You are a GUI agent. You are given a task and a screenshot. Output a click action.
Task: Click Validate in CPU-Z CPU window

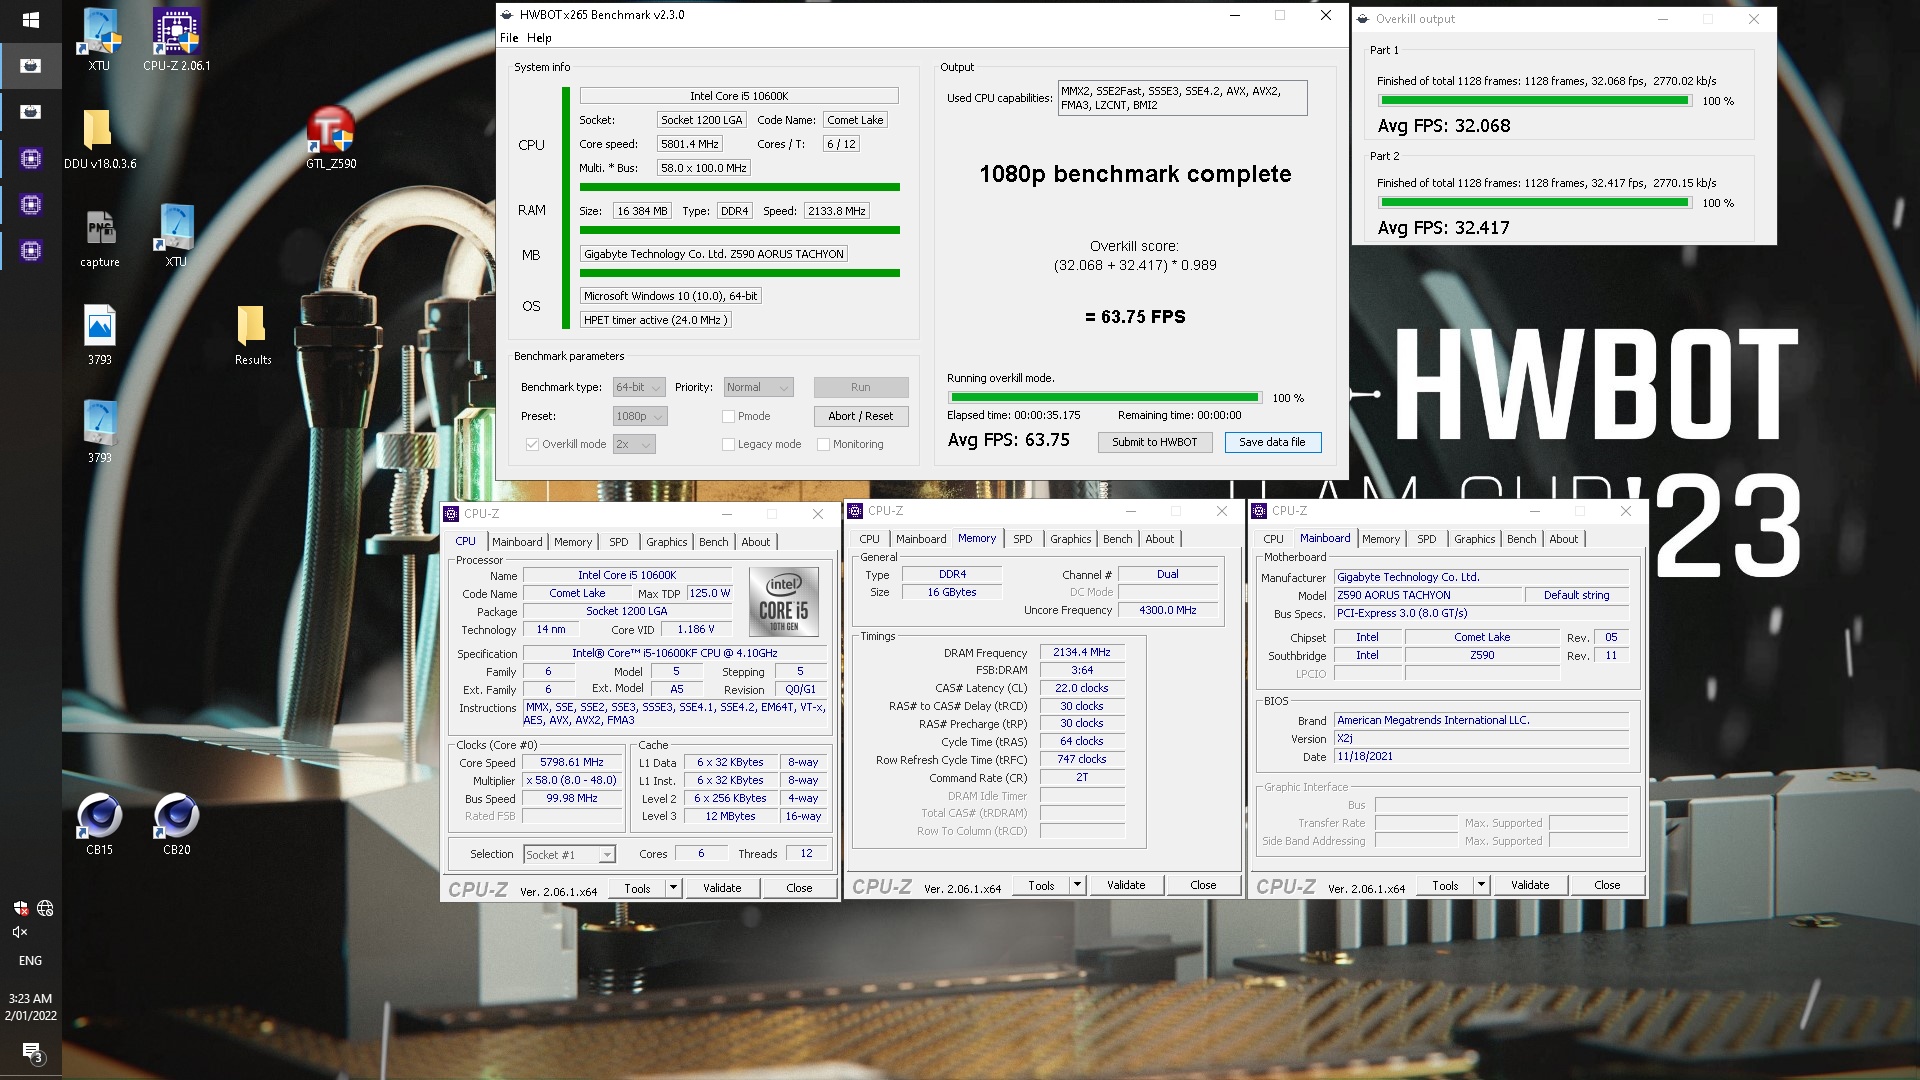pyautogui.click(x=722, y=888)
